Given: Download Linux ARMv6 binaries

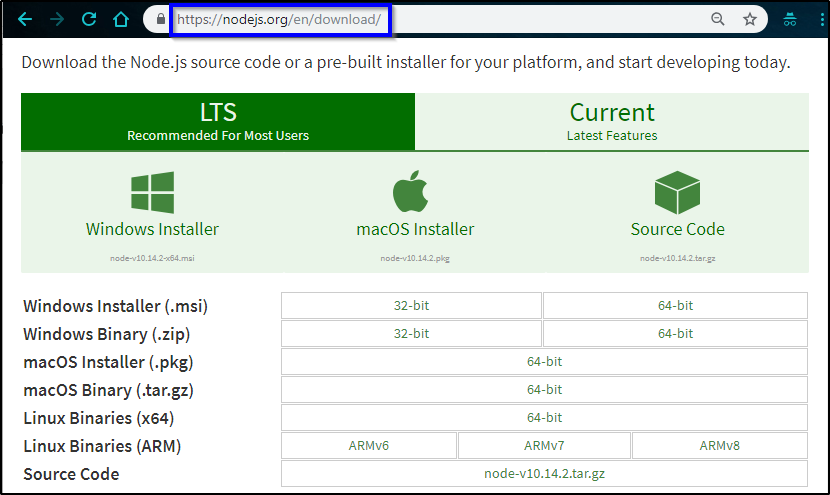Looking at the screenshot, I should coord(368,446).
